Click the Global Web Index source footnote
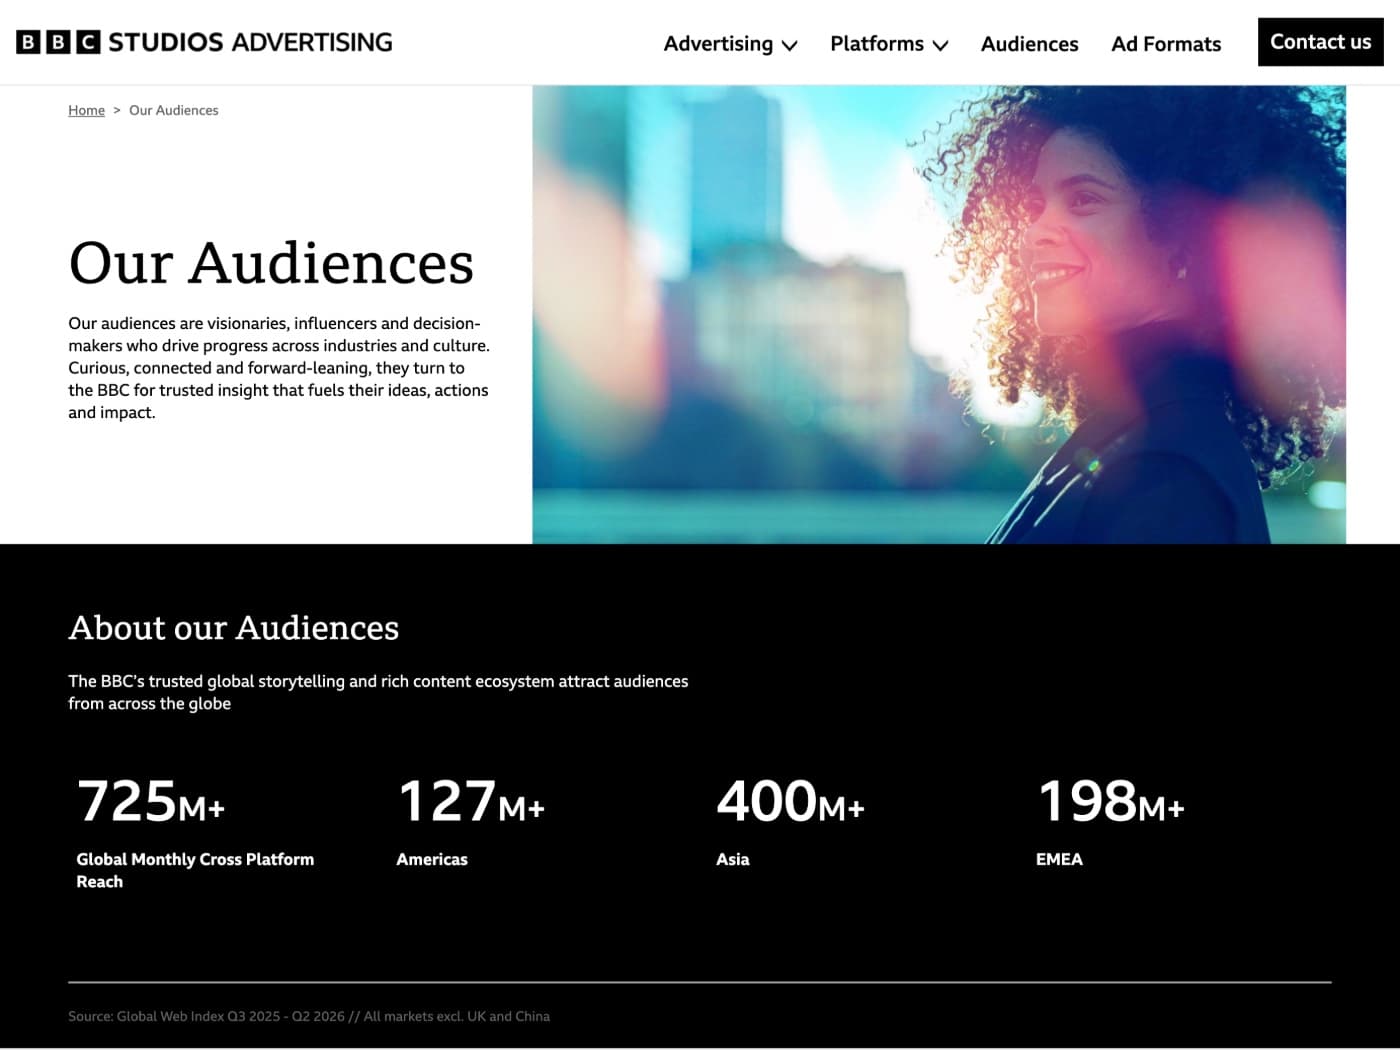The image size is (1400, 1050). (x=309, y=1016)
